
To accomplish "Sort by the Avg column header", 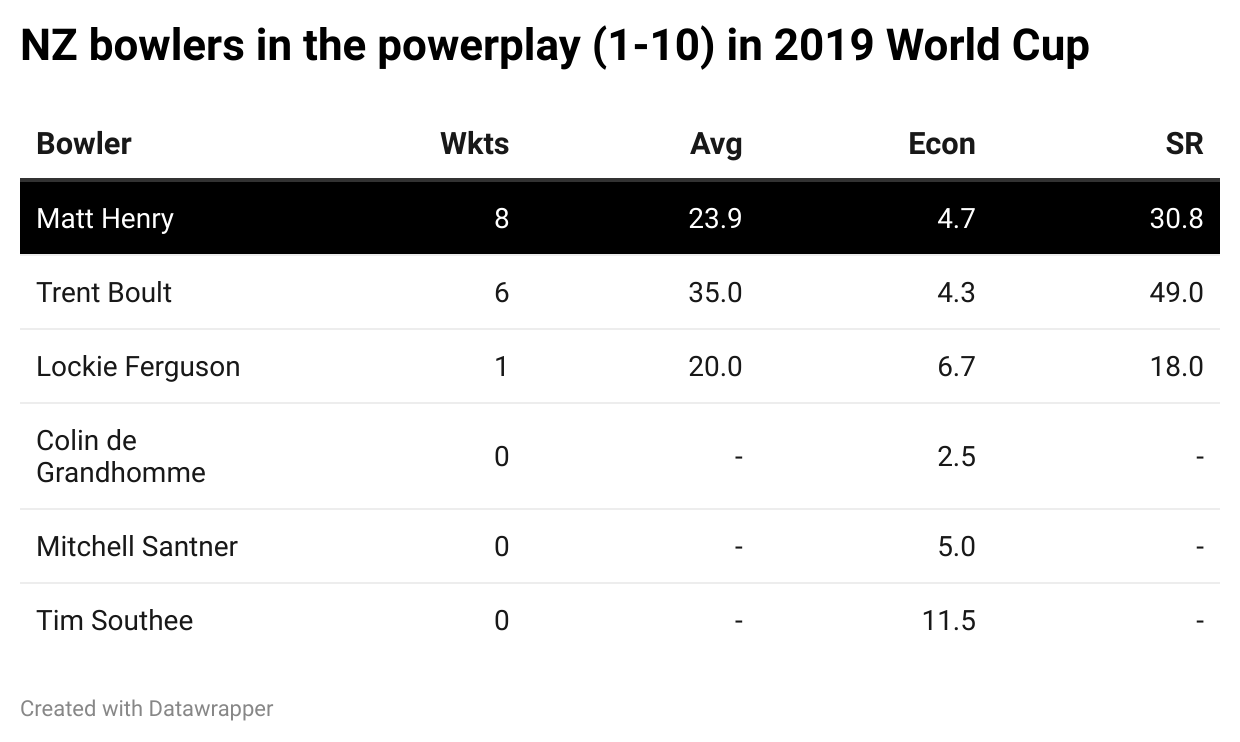I will pyautogui.click(x=716, y=144).
